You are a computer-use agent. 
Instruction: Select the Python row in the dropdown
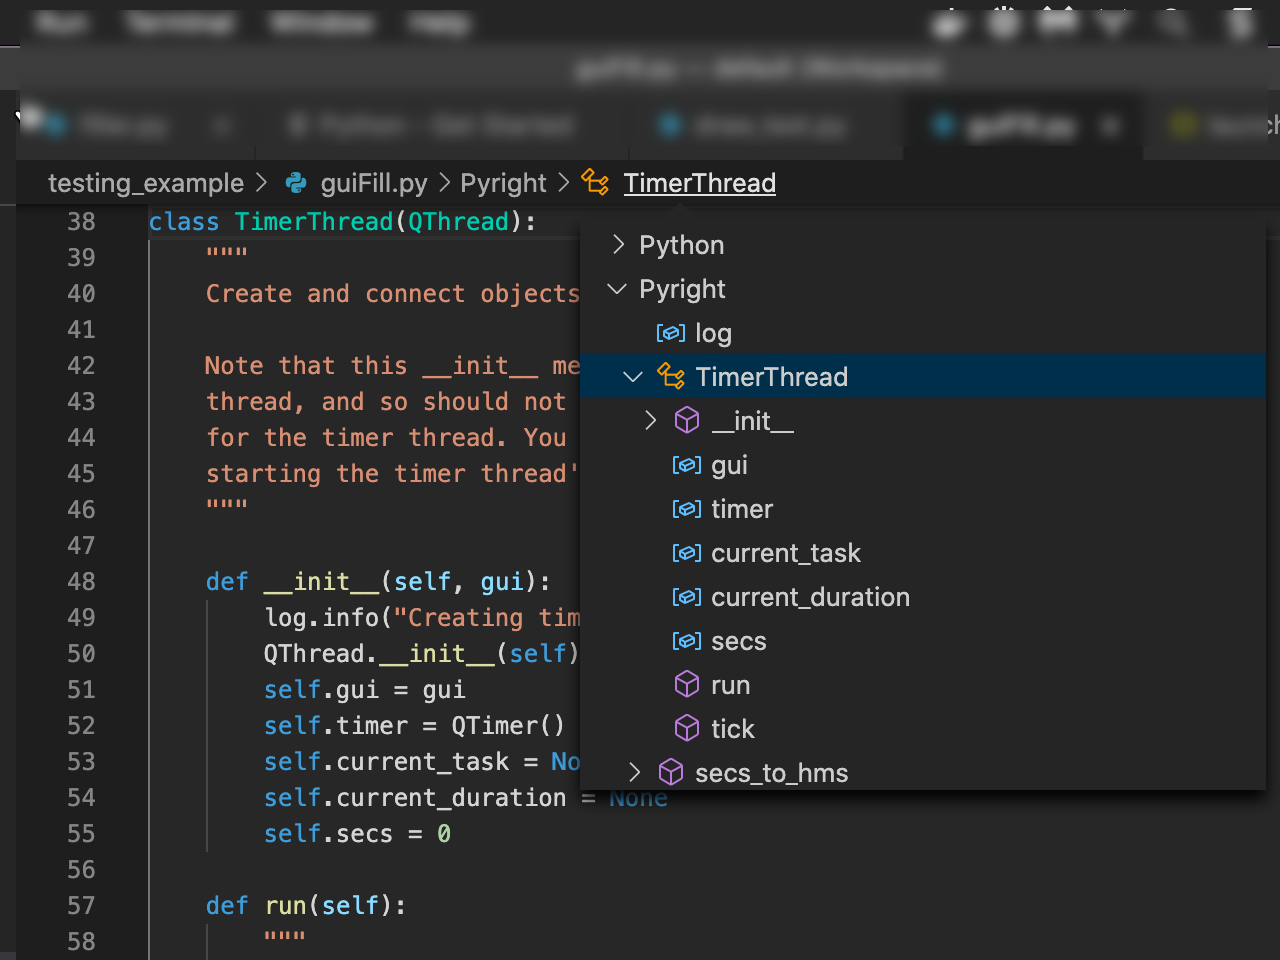923,245
